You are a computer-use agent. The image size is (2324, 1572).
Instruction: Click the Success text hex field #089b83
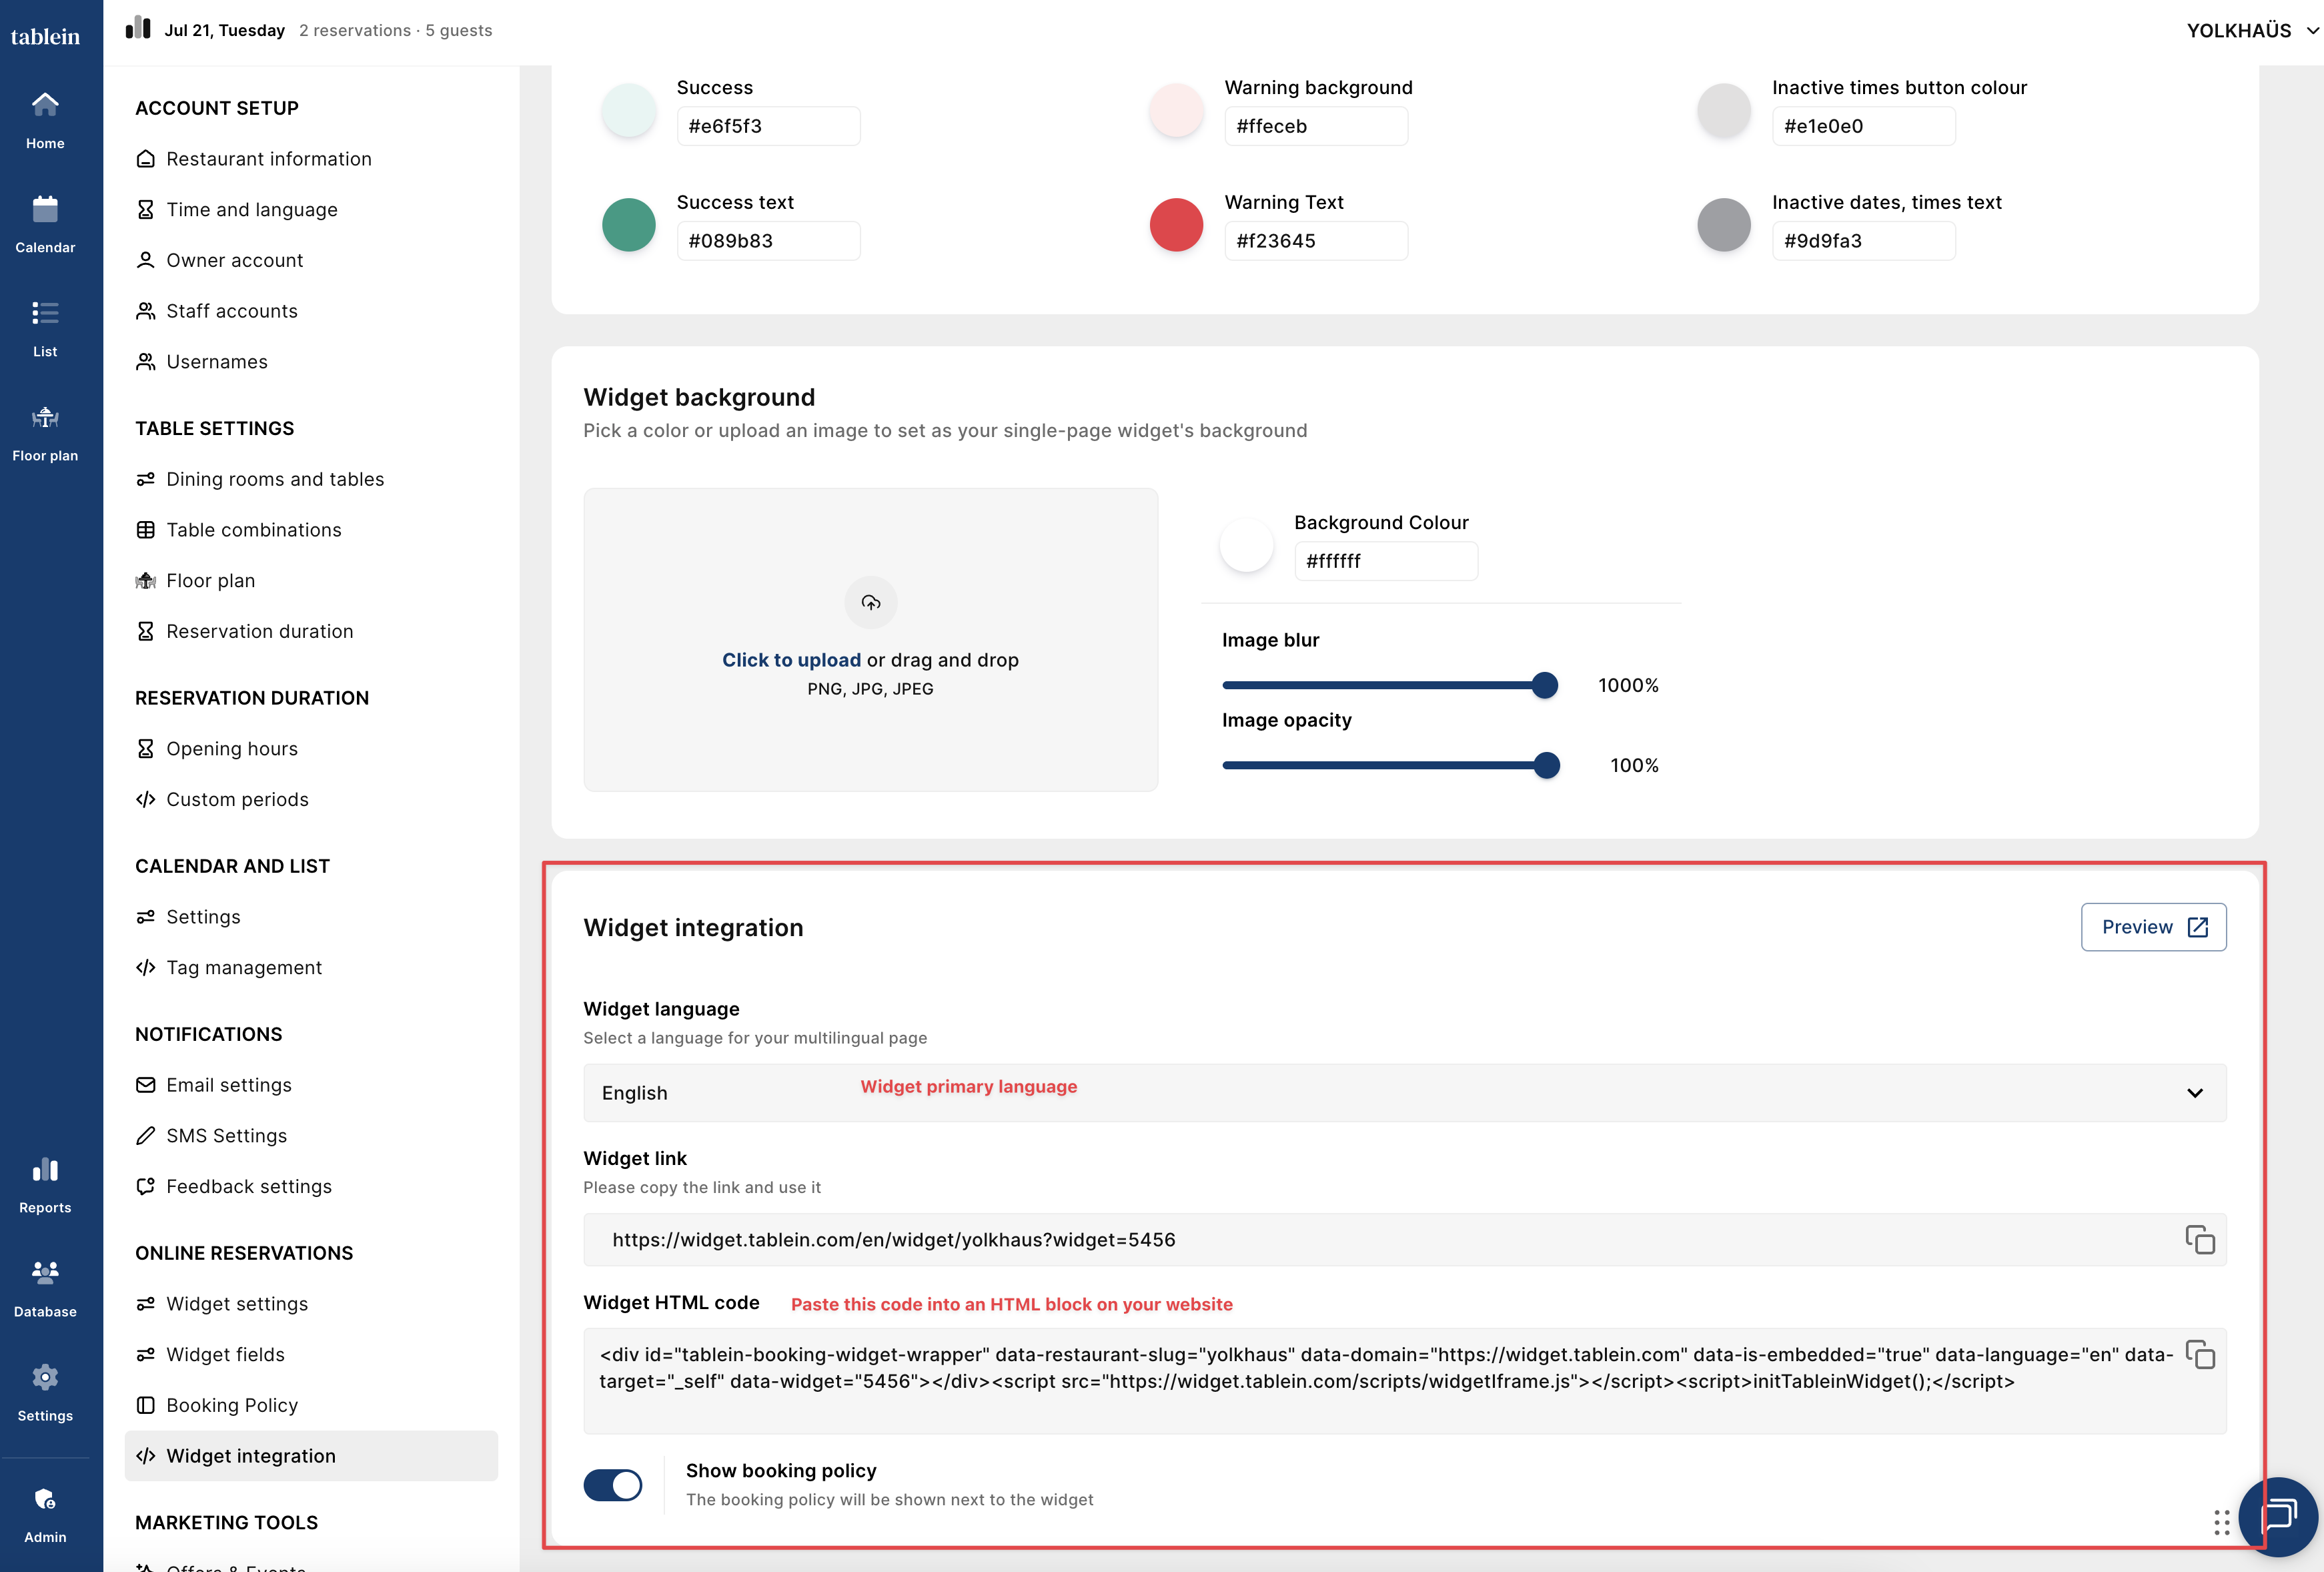pos(768,241)
